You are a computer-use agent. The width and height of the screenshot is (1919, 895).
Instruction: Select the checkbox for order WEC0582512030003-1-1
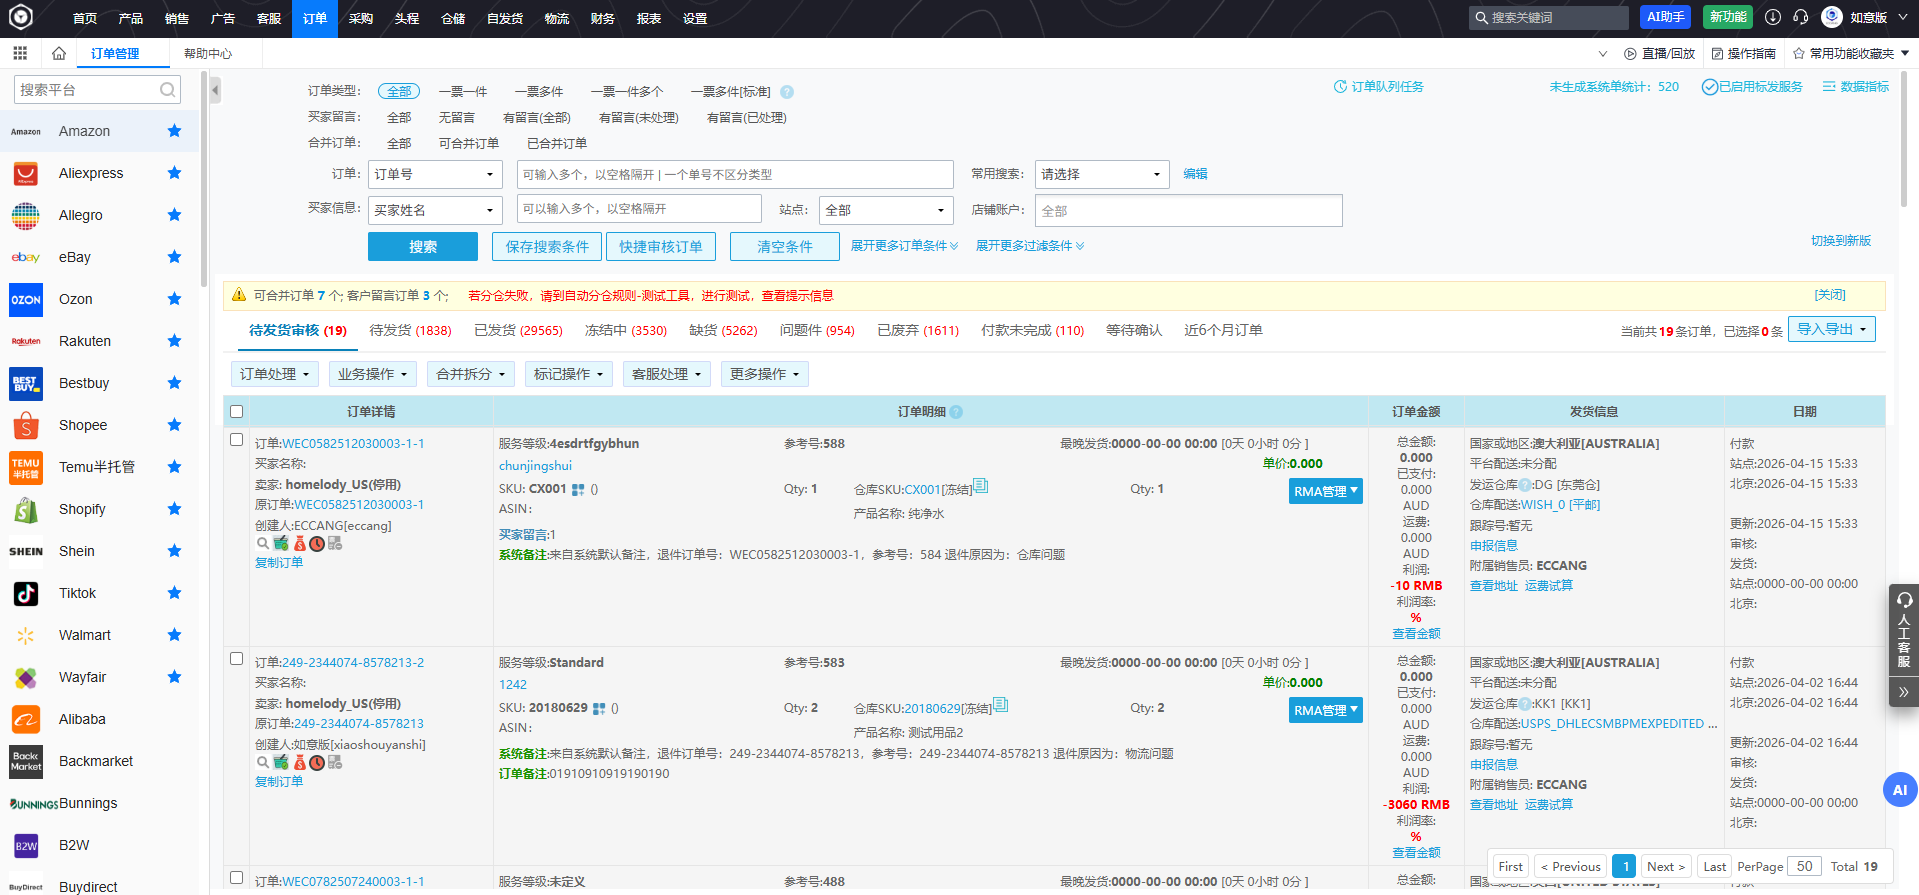click(237, 440)
